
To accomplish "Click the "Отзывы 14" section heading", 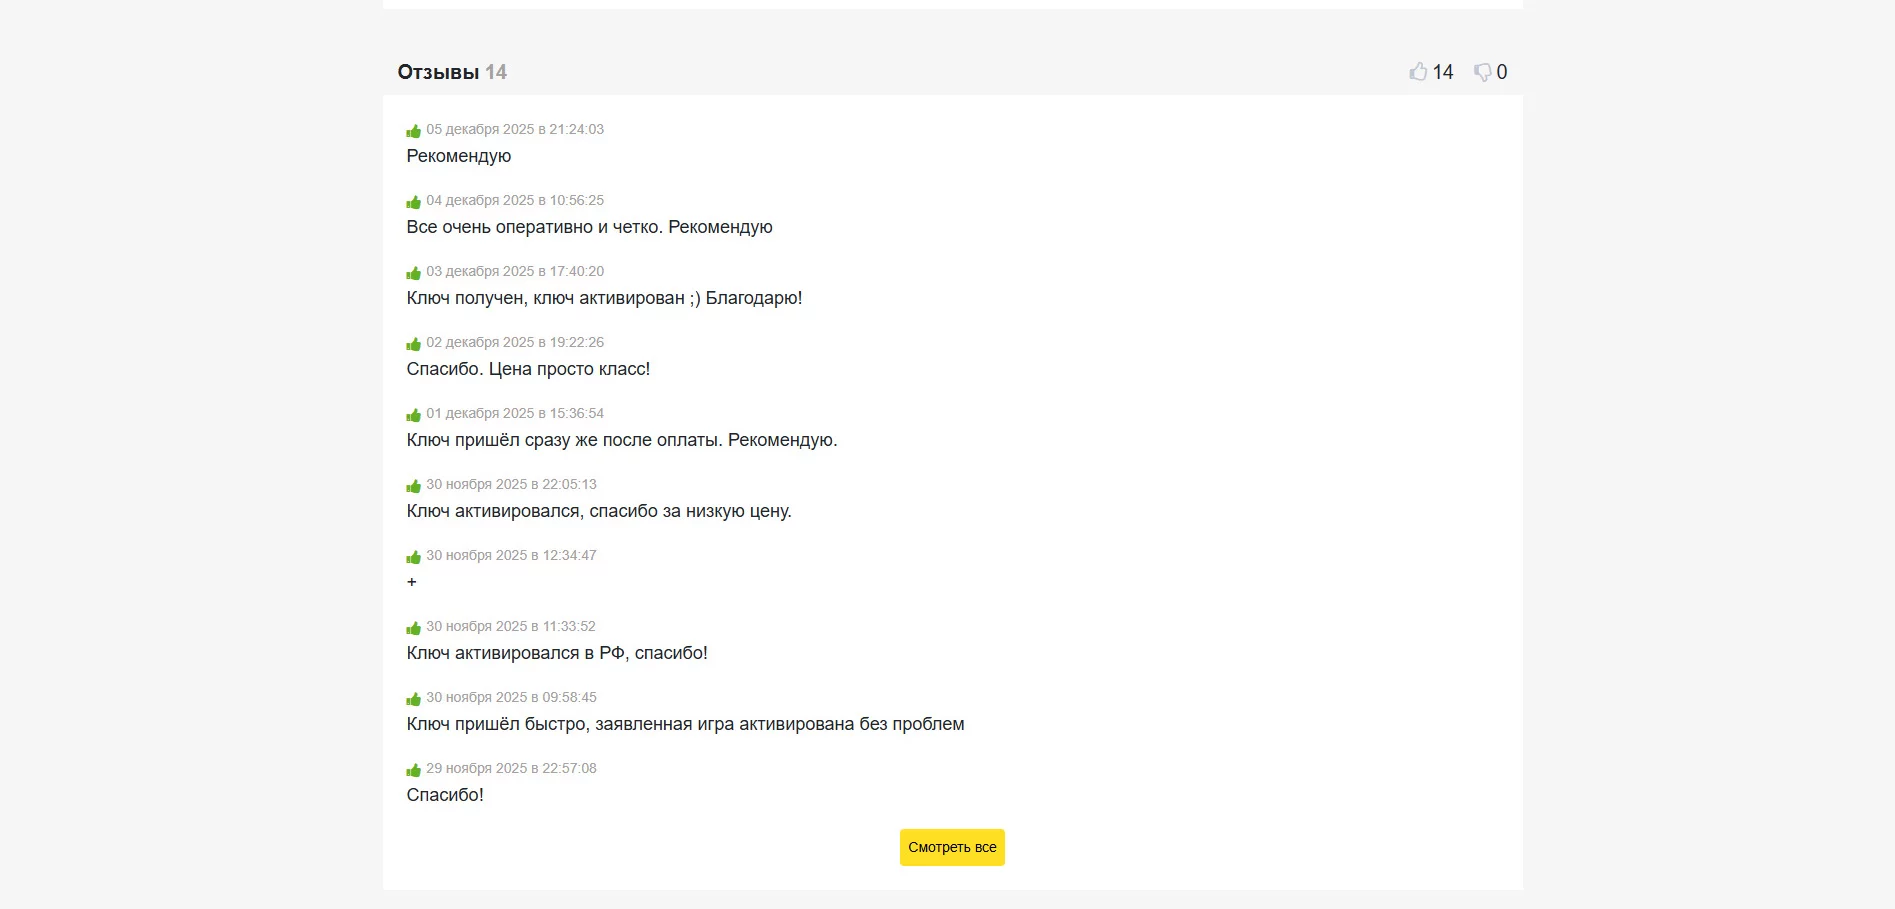I will [x=452, y=72].
